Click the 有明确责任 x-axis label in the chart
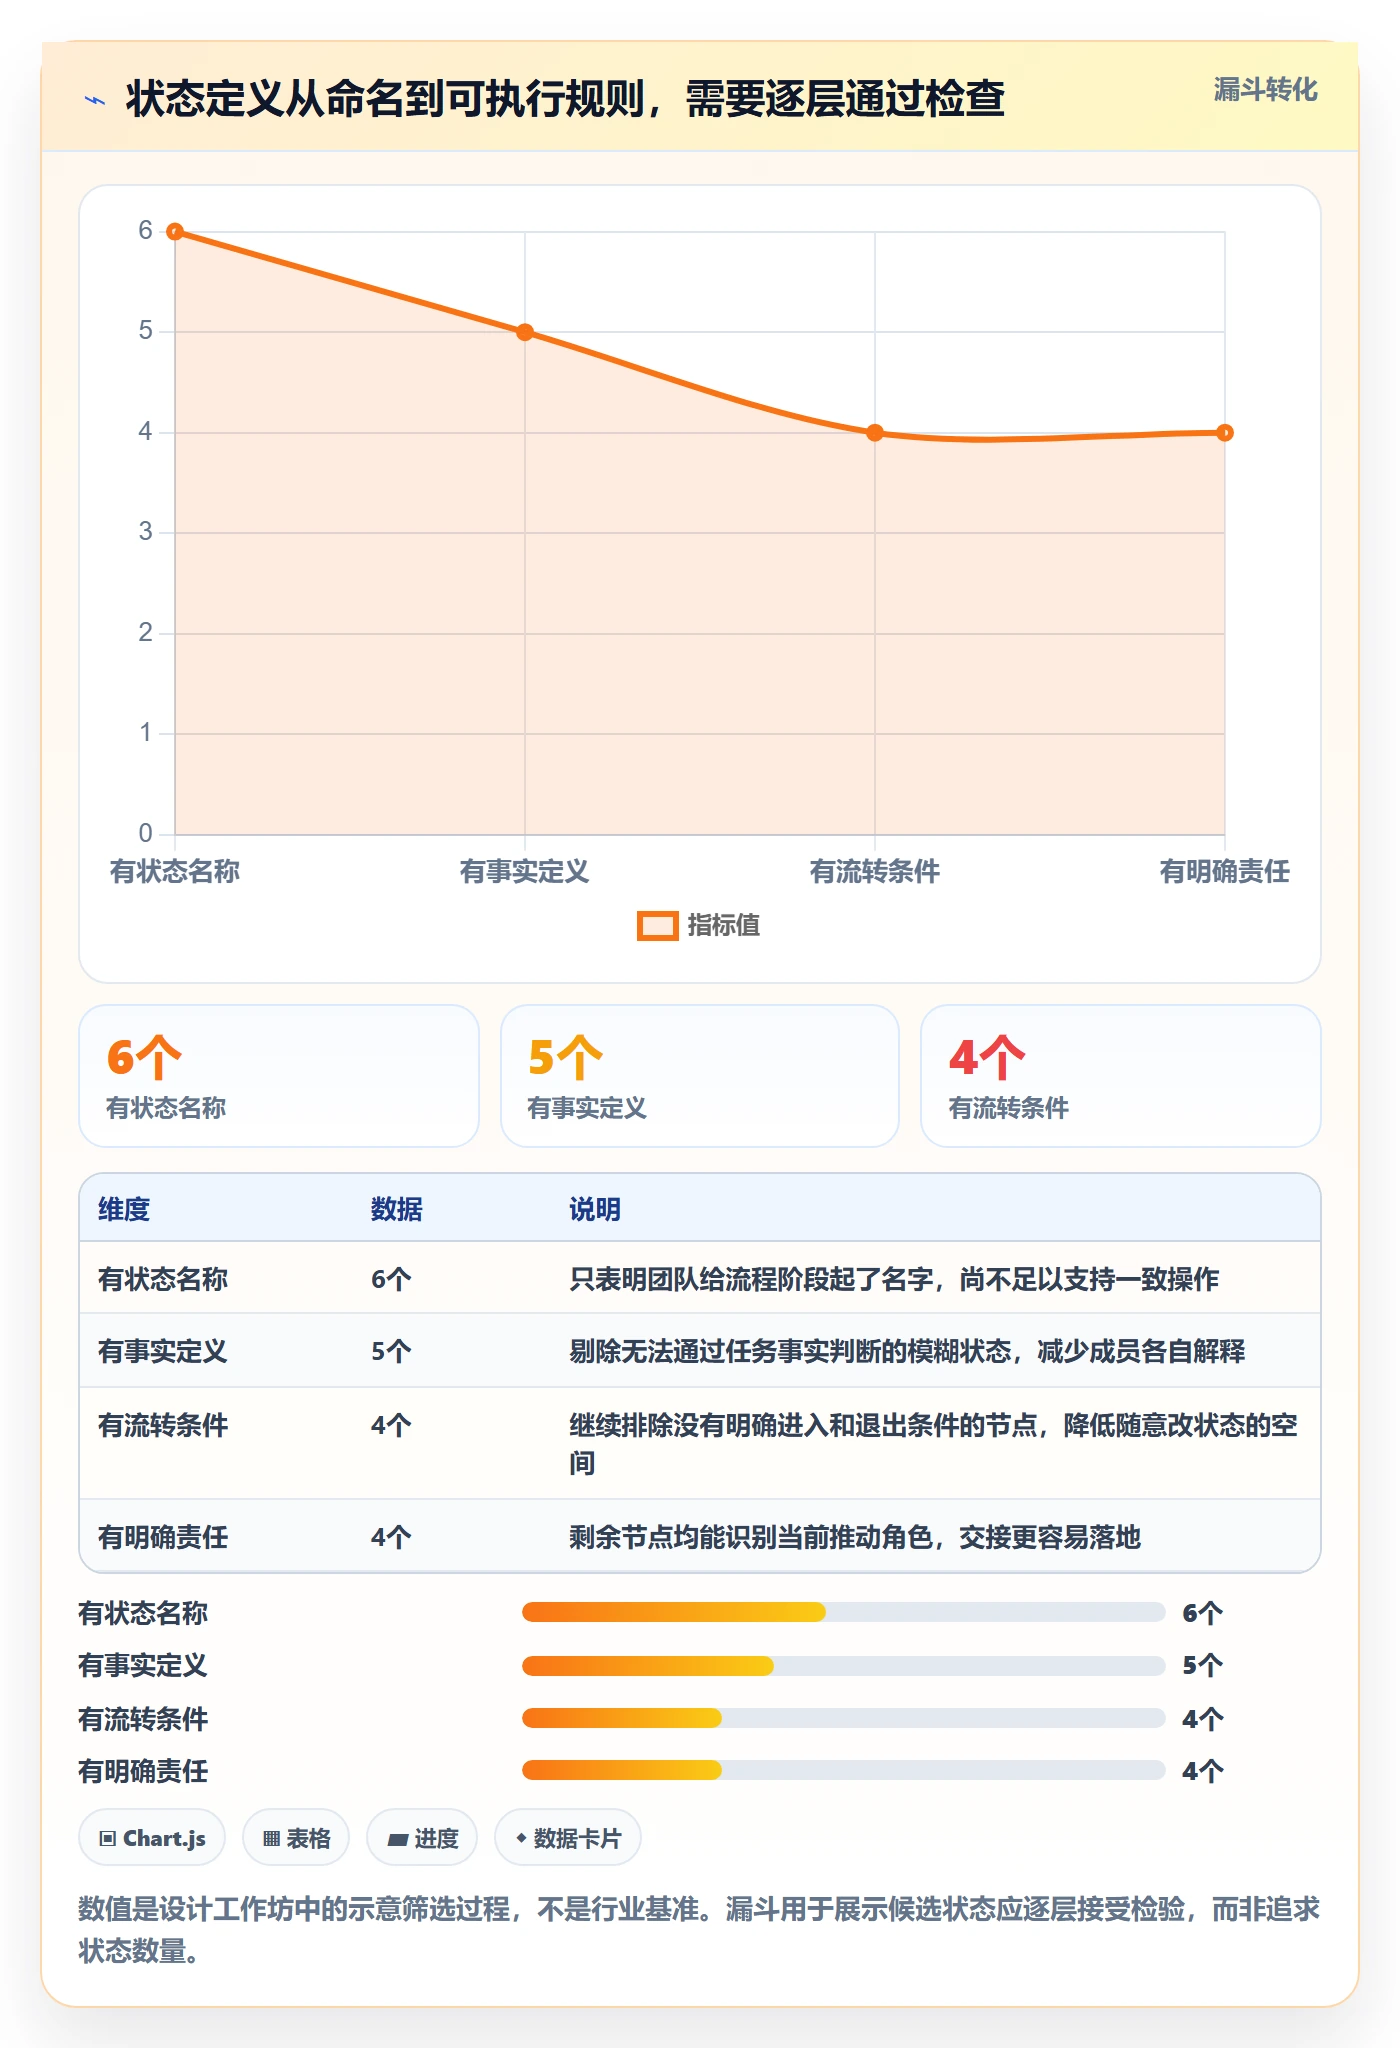This screenshot has width=1400, height=2048. 1225,872
